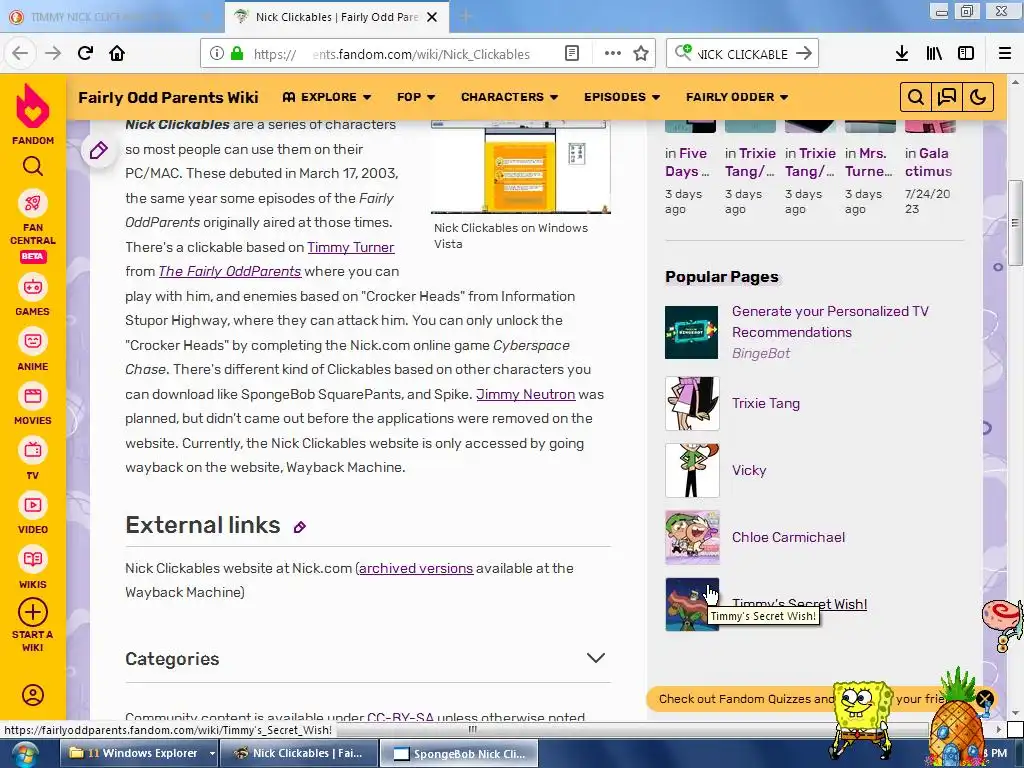
Task: Open the Trixie Tang thumbnail image
Action: coord(692,403)
